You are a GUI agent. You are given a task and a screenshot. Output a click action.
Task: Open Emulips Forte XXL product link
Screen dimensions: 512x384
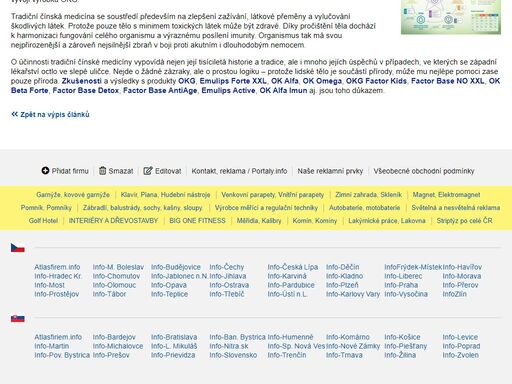pos(233,81)
